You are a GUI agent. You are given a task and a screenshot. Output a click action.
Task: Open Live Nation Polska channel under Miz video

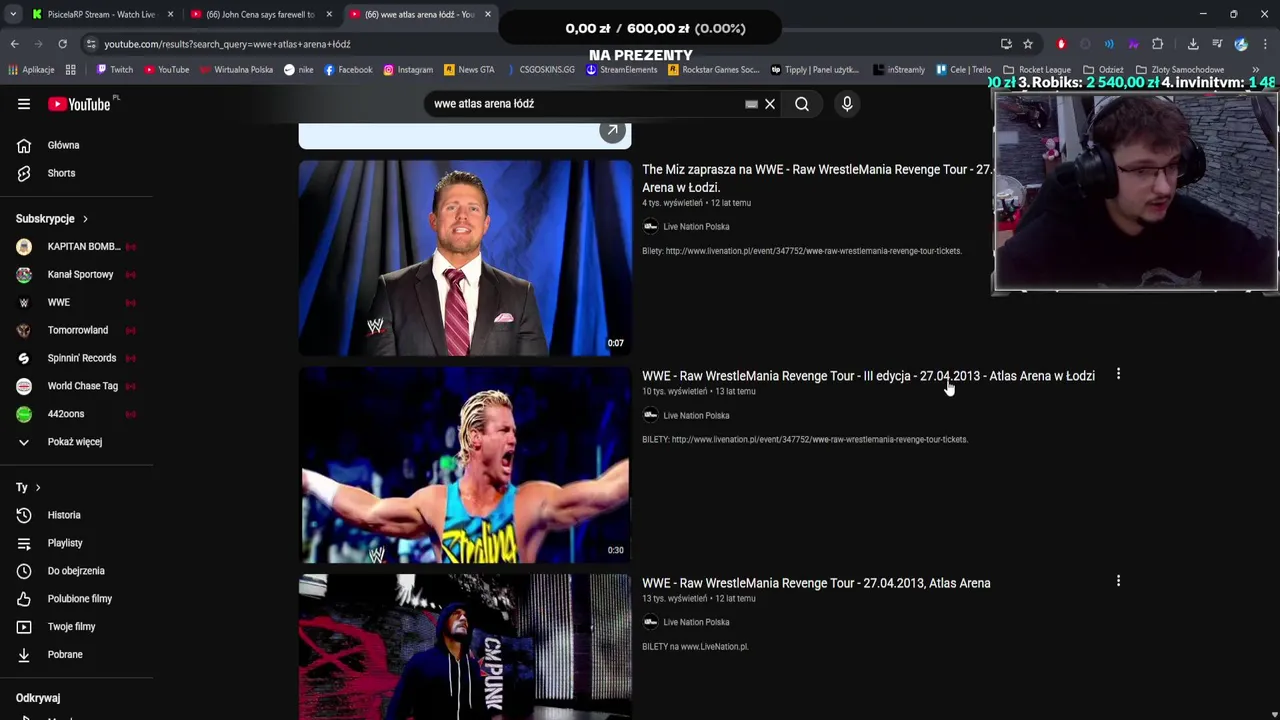696,227
